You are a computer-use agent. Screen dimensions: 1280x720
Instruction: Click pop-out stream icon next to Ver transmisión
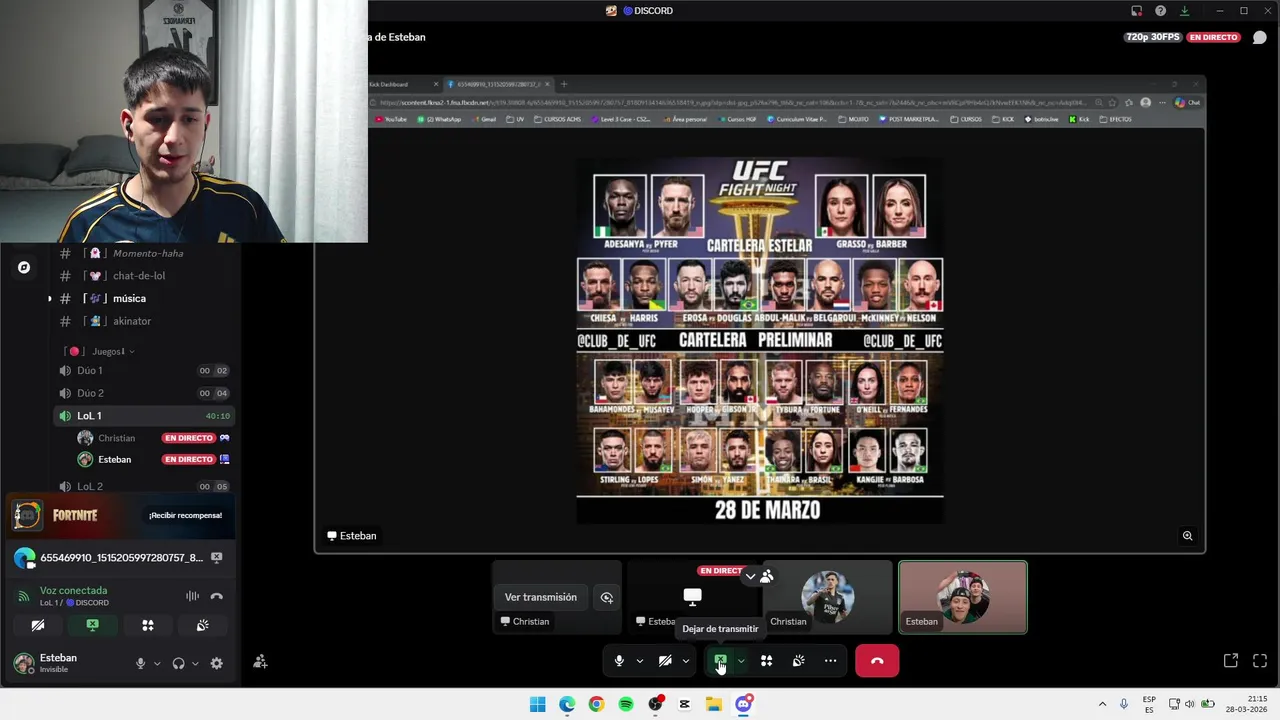(607, 597)
